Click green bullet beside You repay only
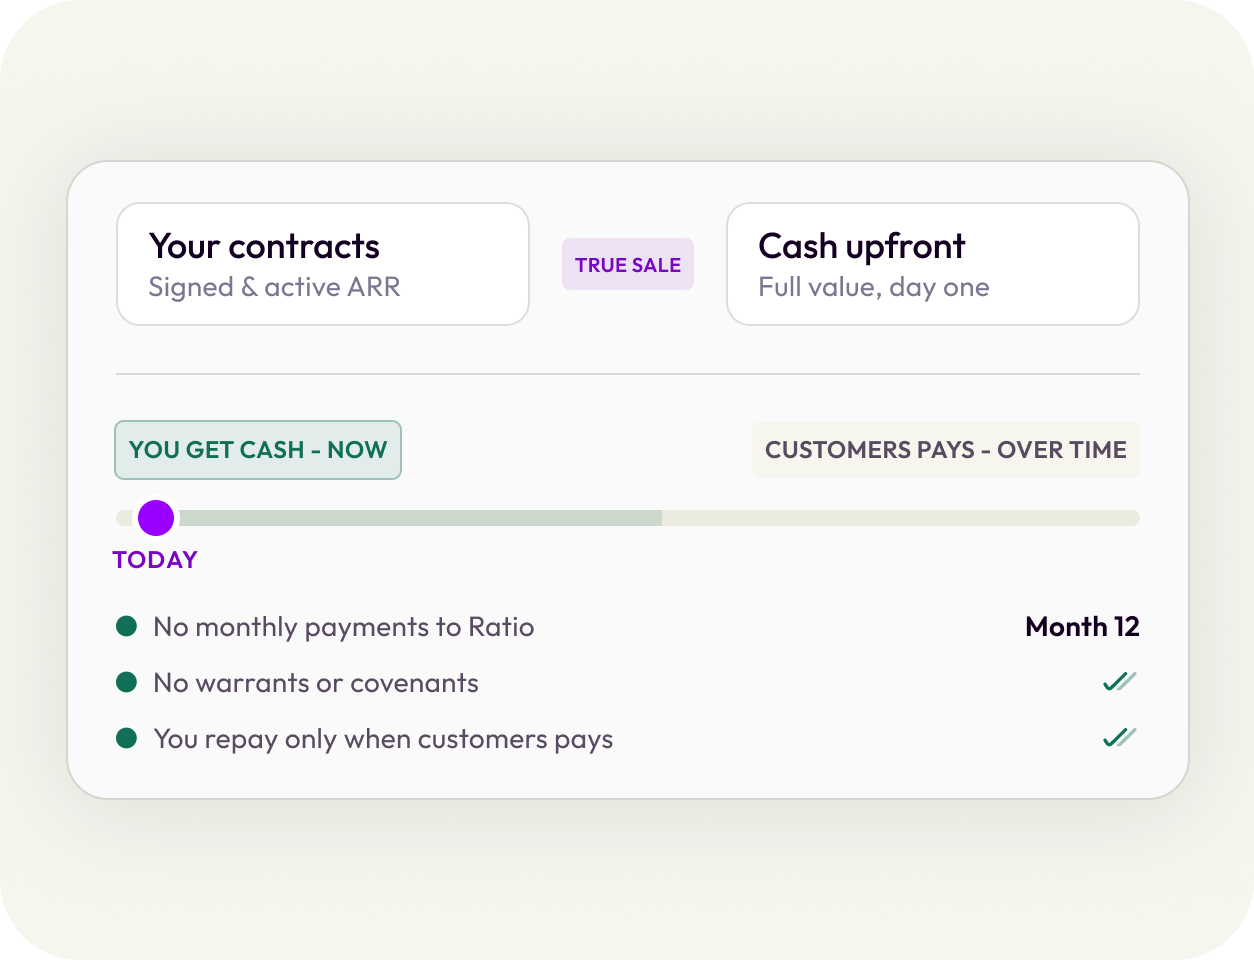Viewport: 1254px width, 960px height. pos(126,738)
